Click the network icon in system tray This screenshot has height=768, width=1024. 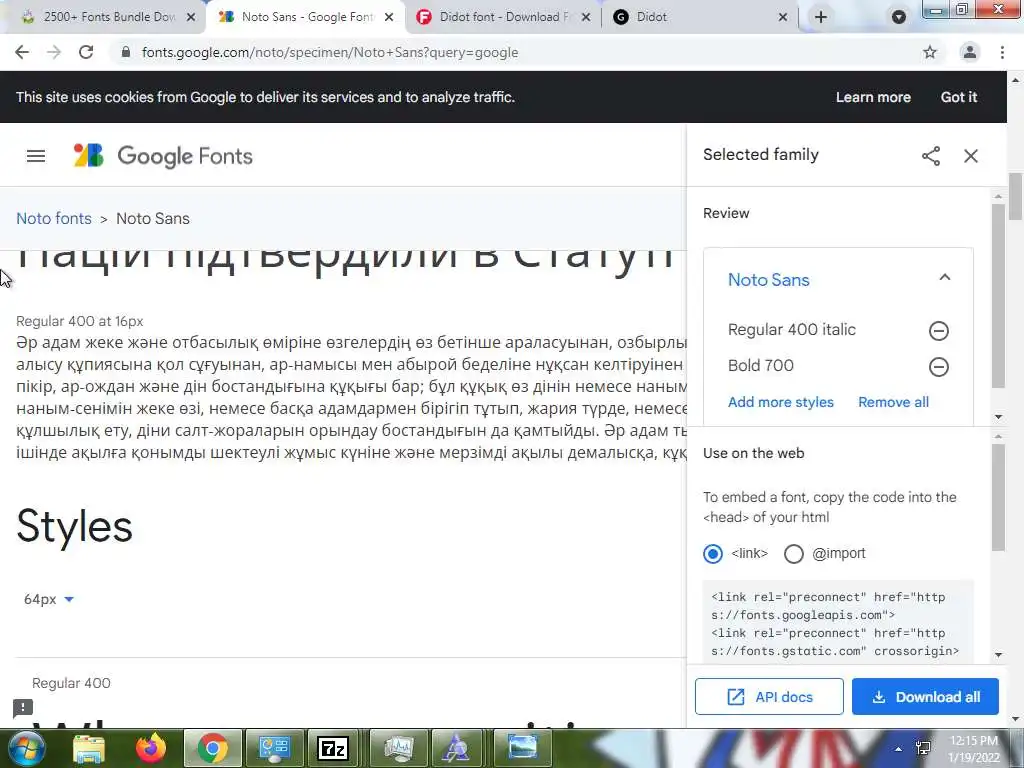pyautogui.click(x=923, y=748)
